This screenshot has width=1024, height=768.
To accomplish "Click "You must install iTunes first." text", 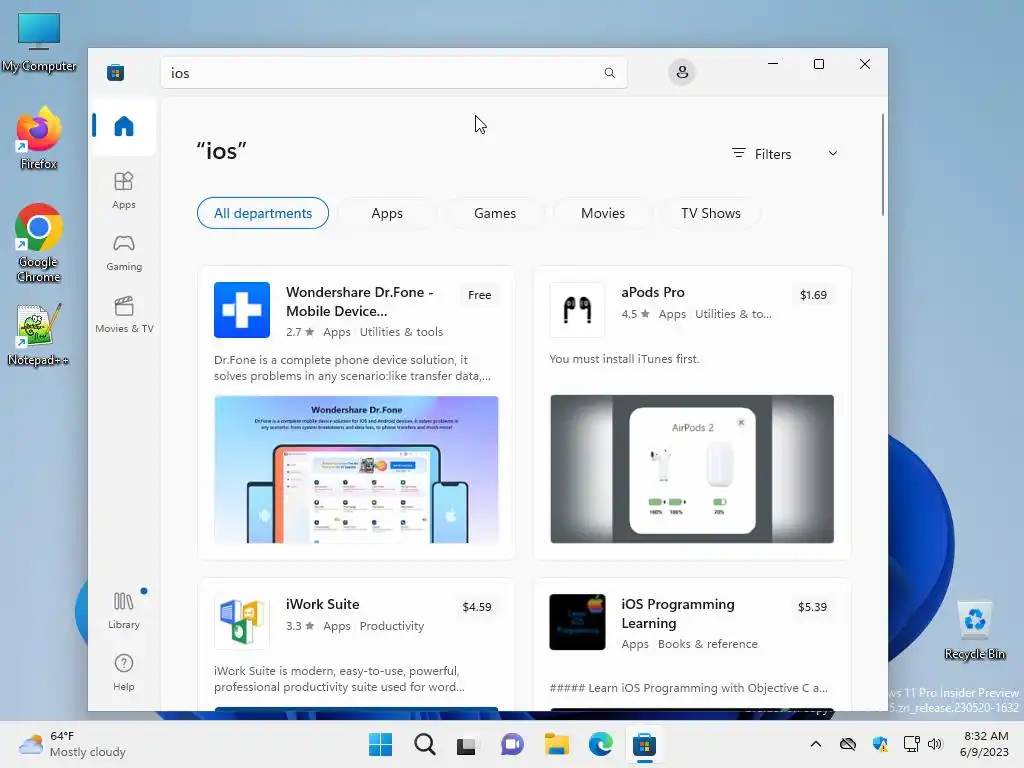I will click(x=624, y=359).
